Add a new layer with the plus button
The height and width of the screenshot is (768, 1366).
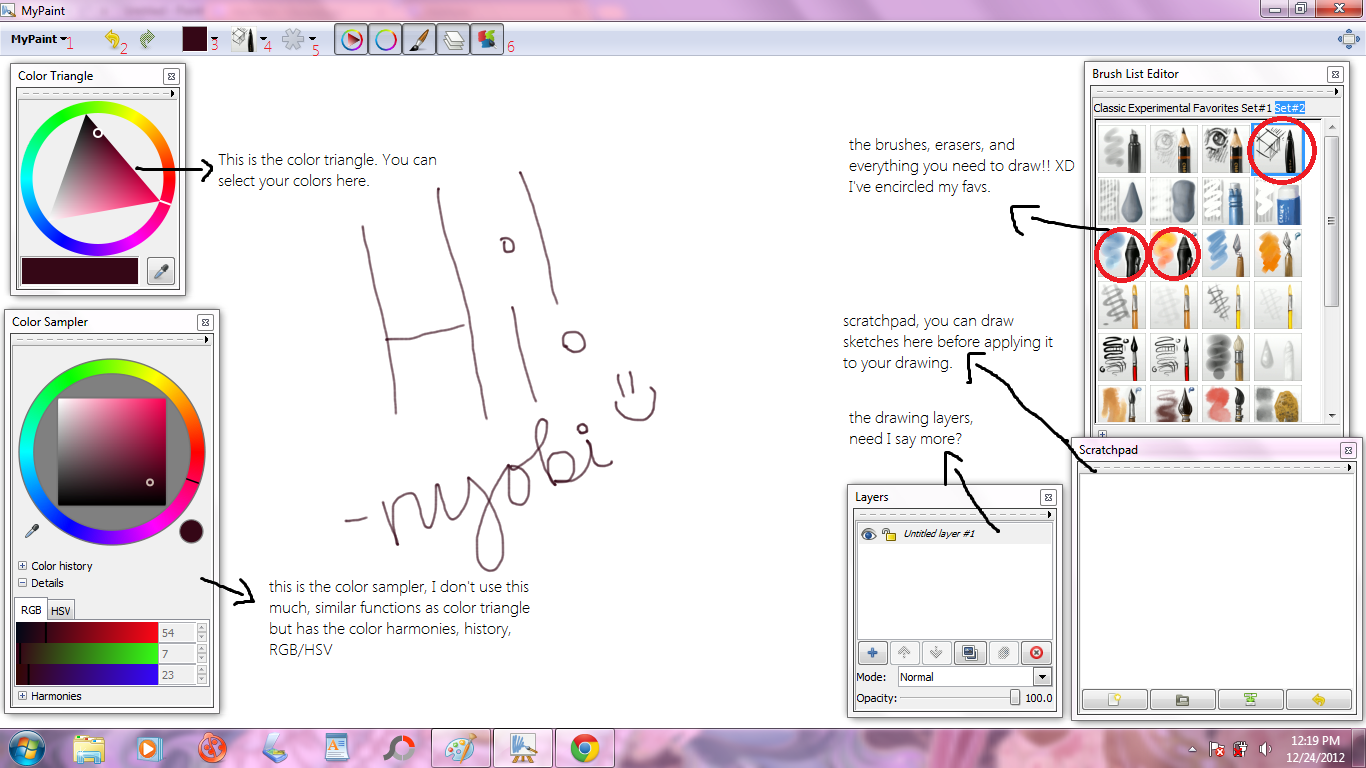(872, 652)
